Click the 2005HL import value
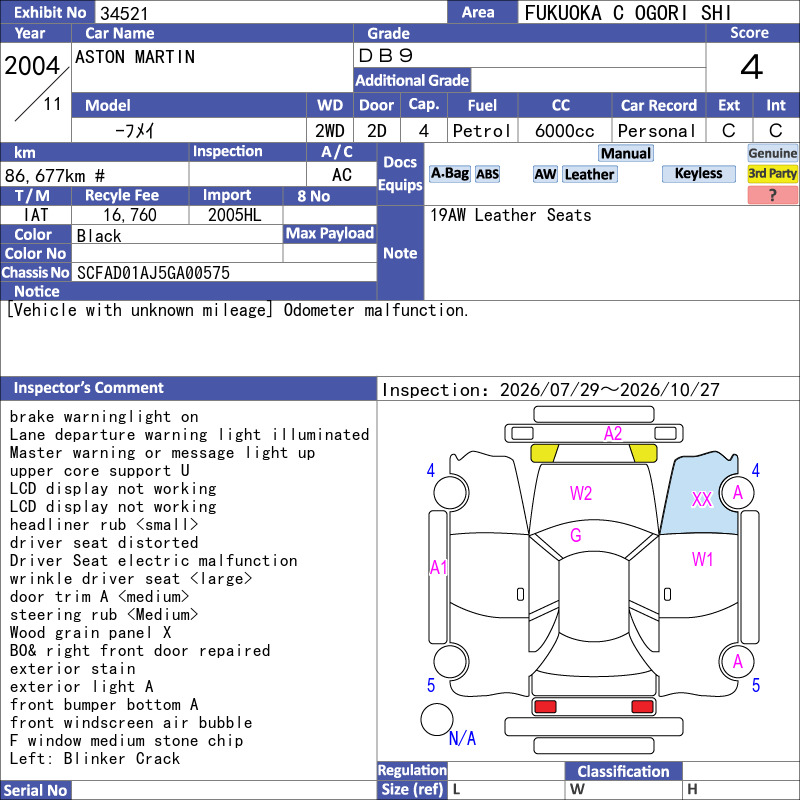Image resolution: width=800 pixels, height=800 pixels. 235,215
